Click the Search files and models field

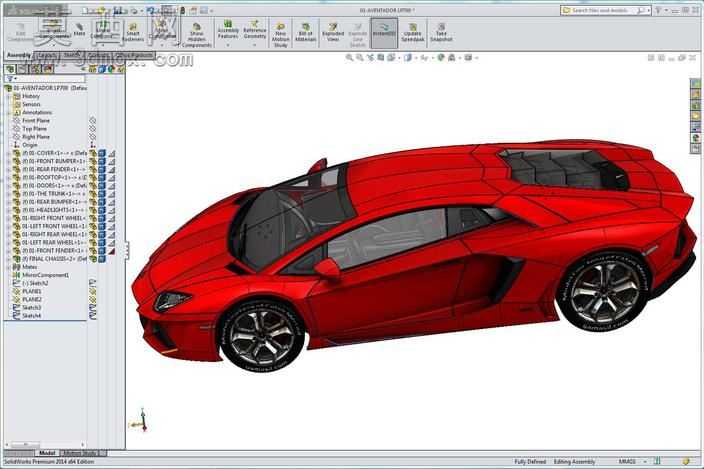pos(604,10)
